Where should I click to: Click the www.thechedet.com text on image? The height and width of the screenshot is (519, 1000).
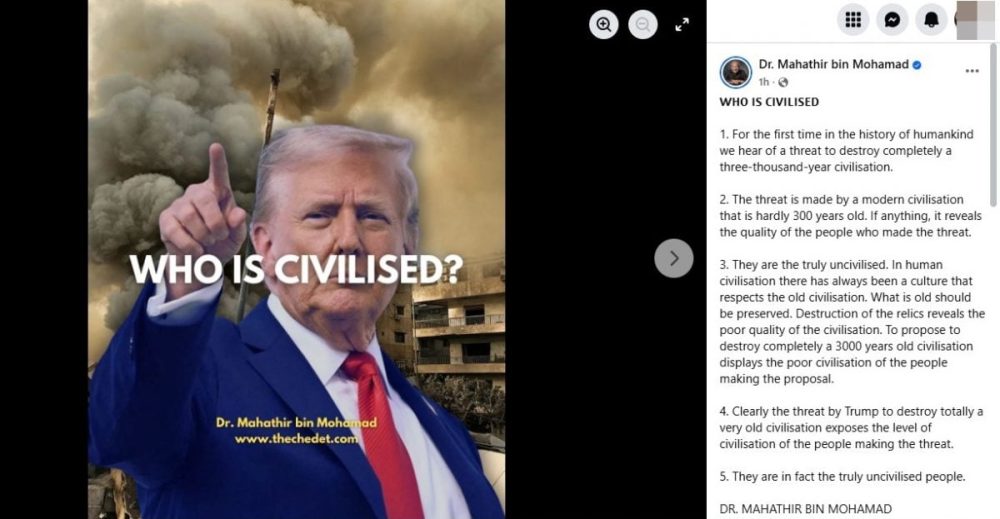coord(296,439)
